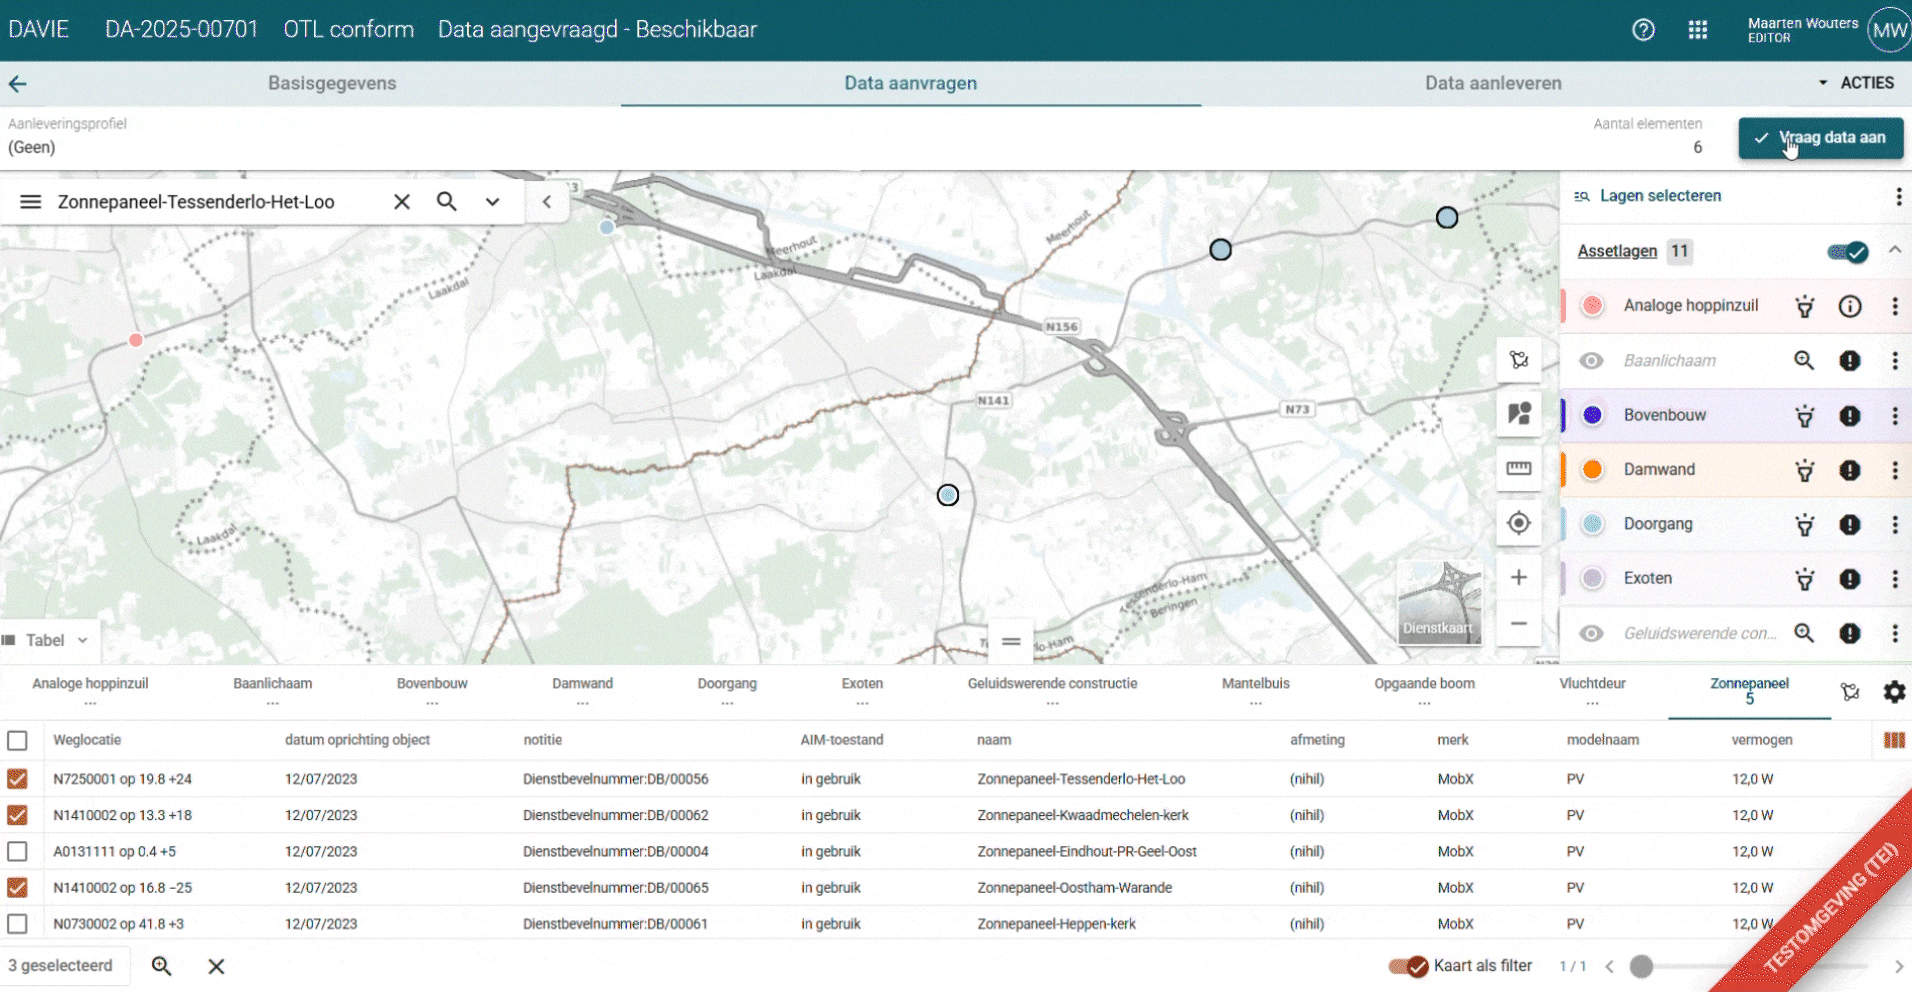Click Bovenbouw filter icon

coord(1805,416)
